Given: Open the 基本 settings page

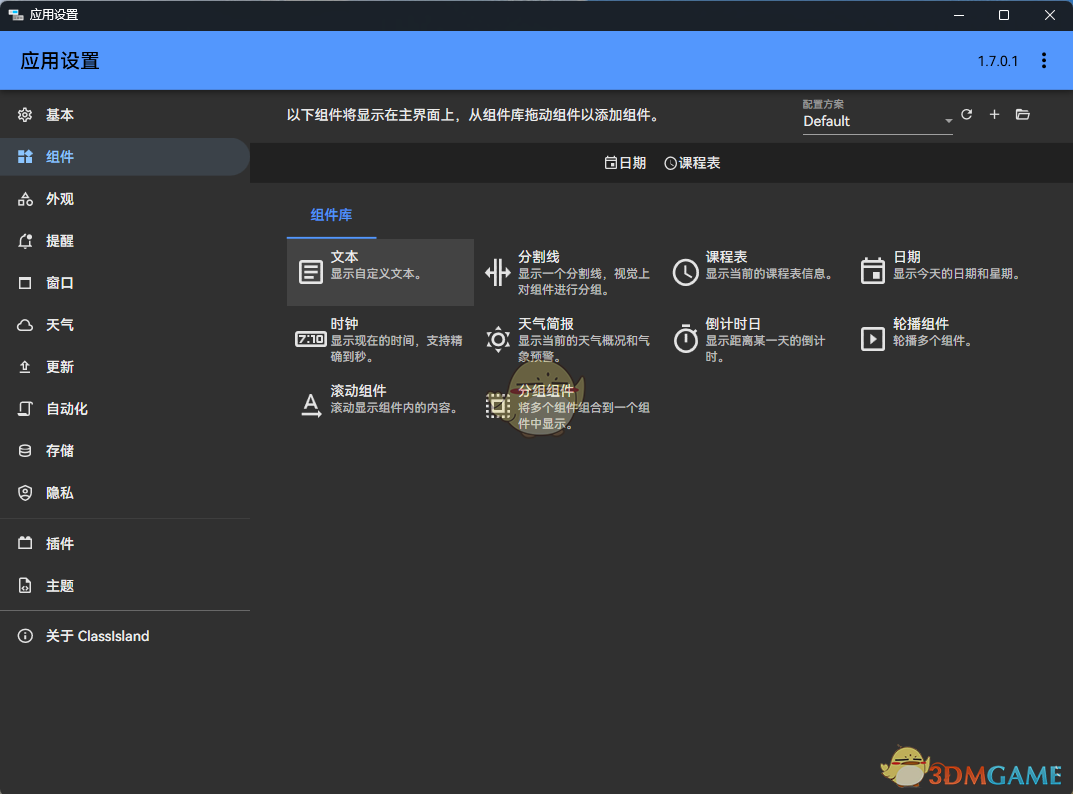Looking at the screenshot, I should (x=60, y=114).
